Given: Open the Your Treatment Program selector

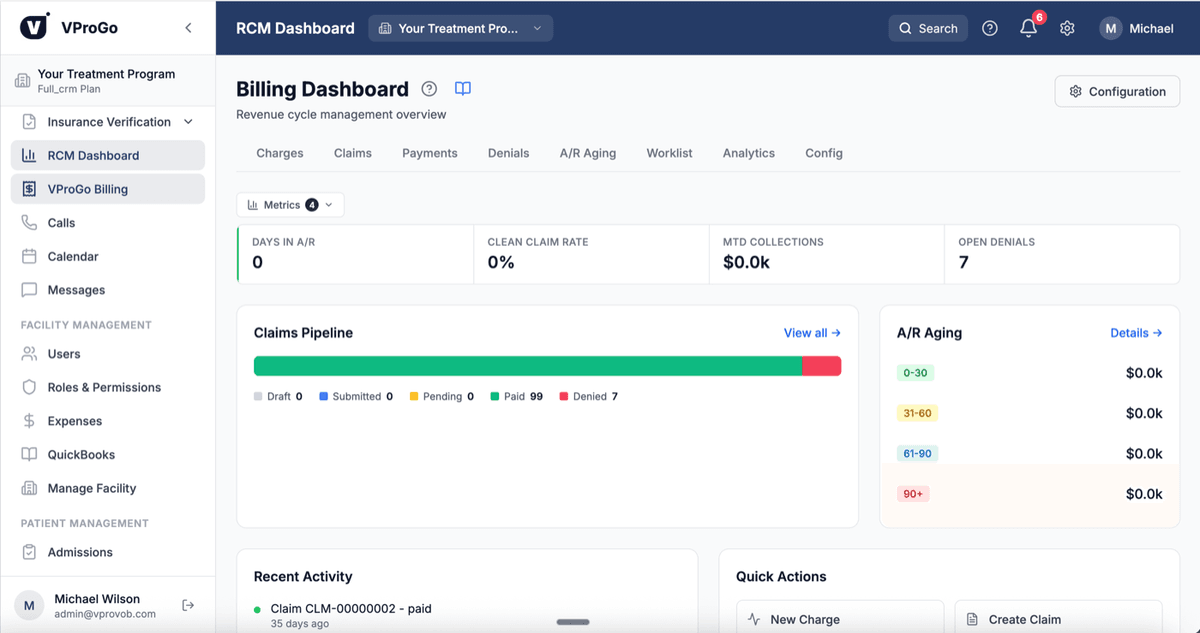Looking at the screenshot, I should coord(460,28).
